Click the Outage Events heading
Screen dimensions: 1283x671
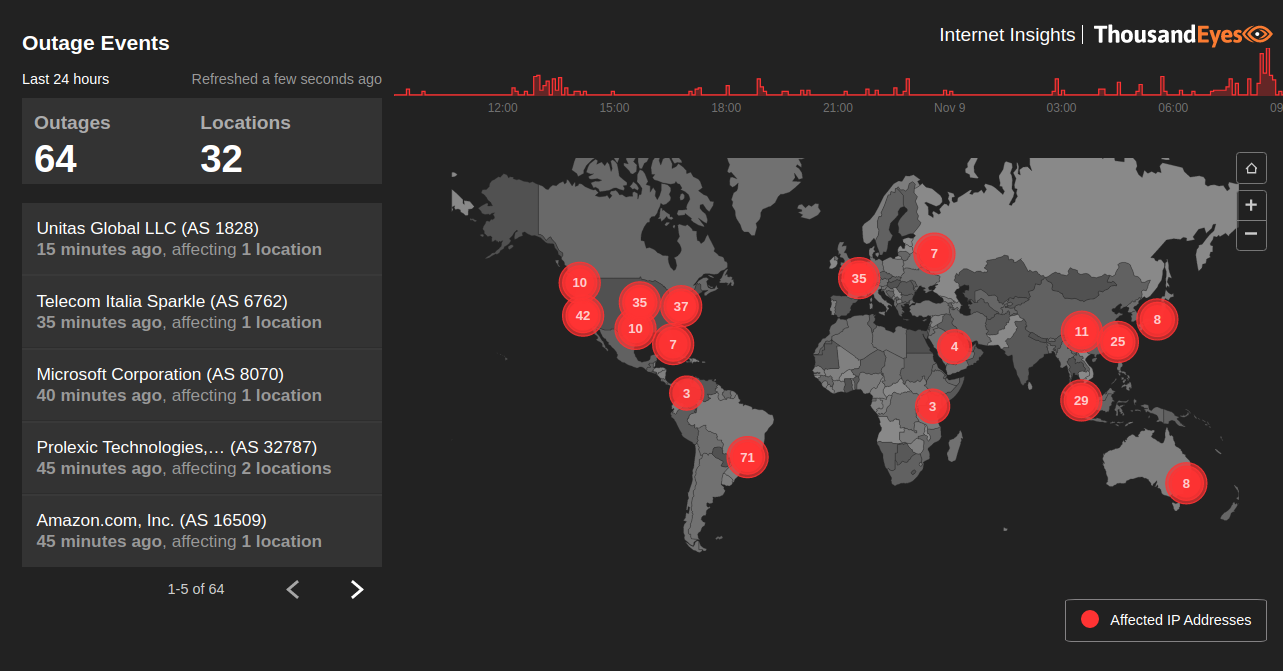click(96, 43)
